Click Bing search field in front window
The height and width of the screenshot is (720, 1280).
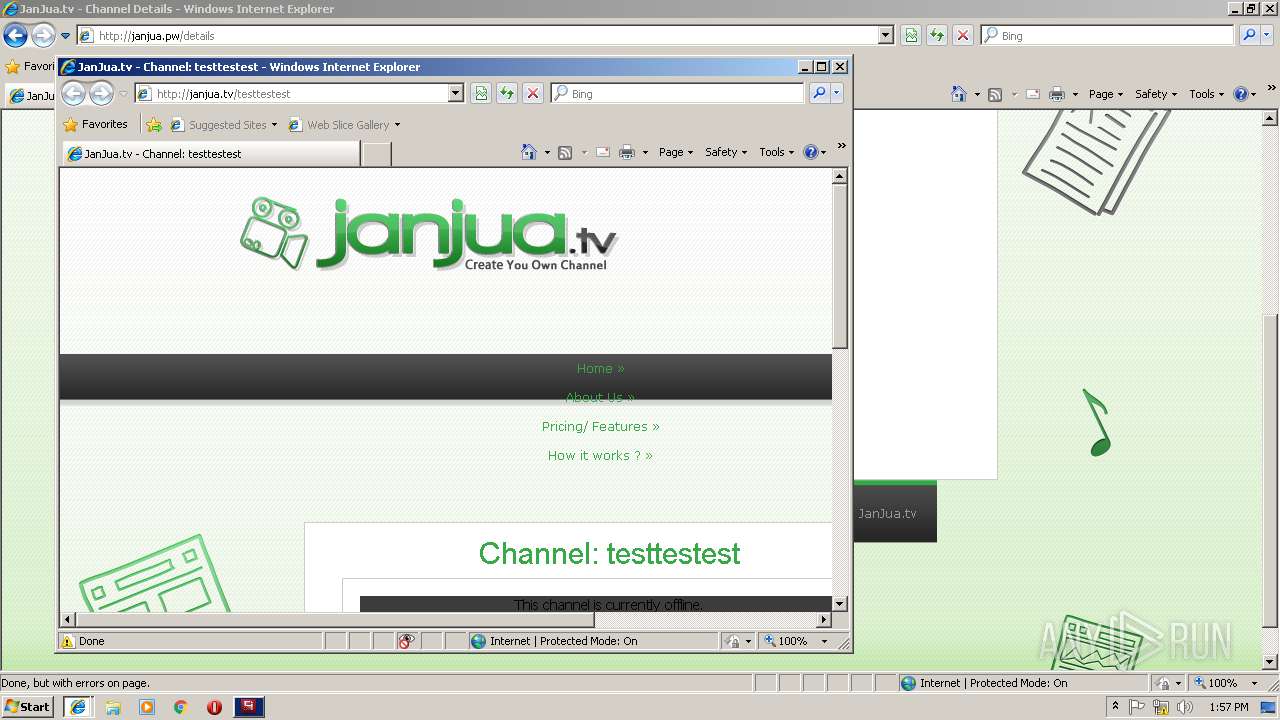pos(677,93)
